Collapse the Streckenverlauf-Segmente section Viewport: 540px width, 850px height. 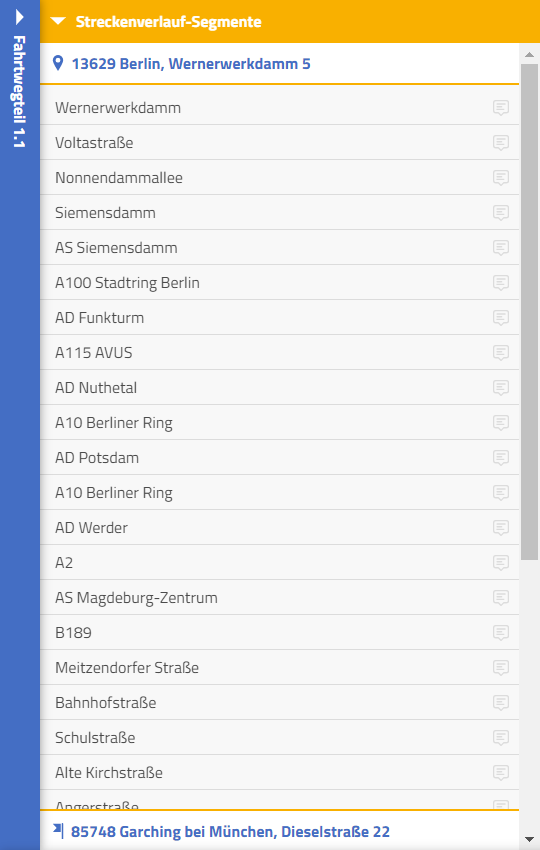[58, 22]
